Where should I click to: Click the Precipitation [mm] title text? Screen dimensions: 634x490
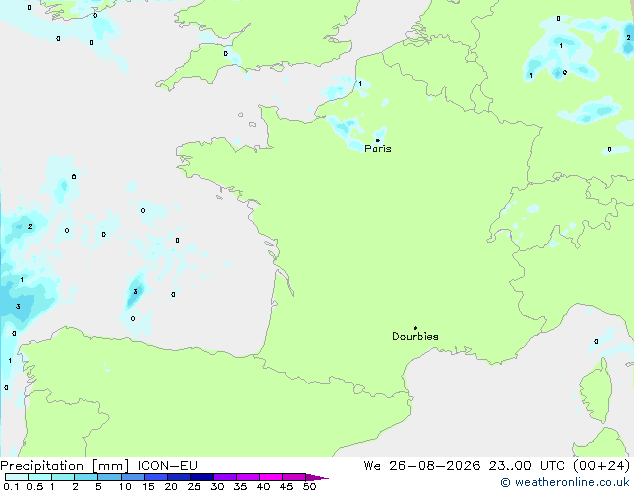(x=65, y=466)
